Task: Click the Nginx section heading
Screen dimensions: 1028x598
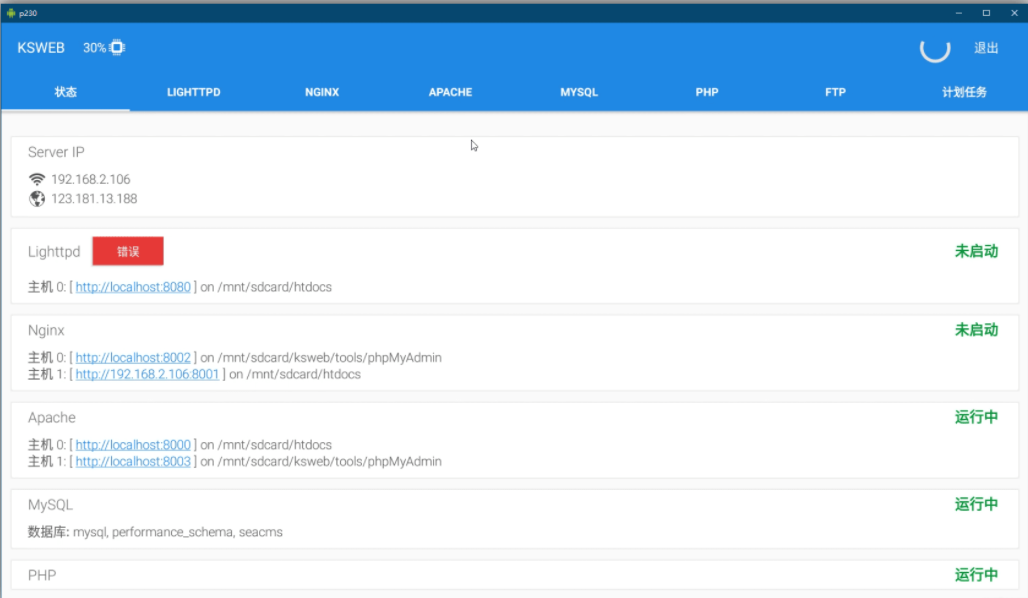Action: click(x=46, y=330)
